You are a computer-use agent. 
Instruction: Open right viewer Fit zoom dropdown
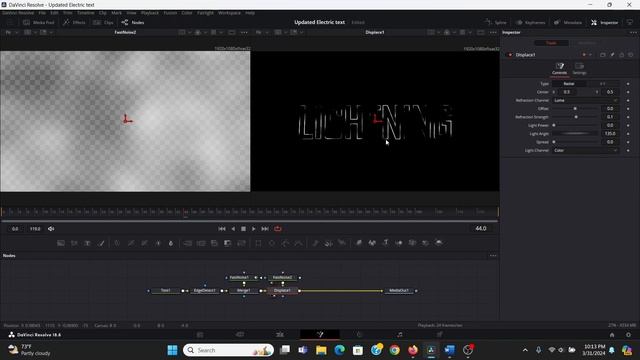261,32
